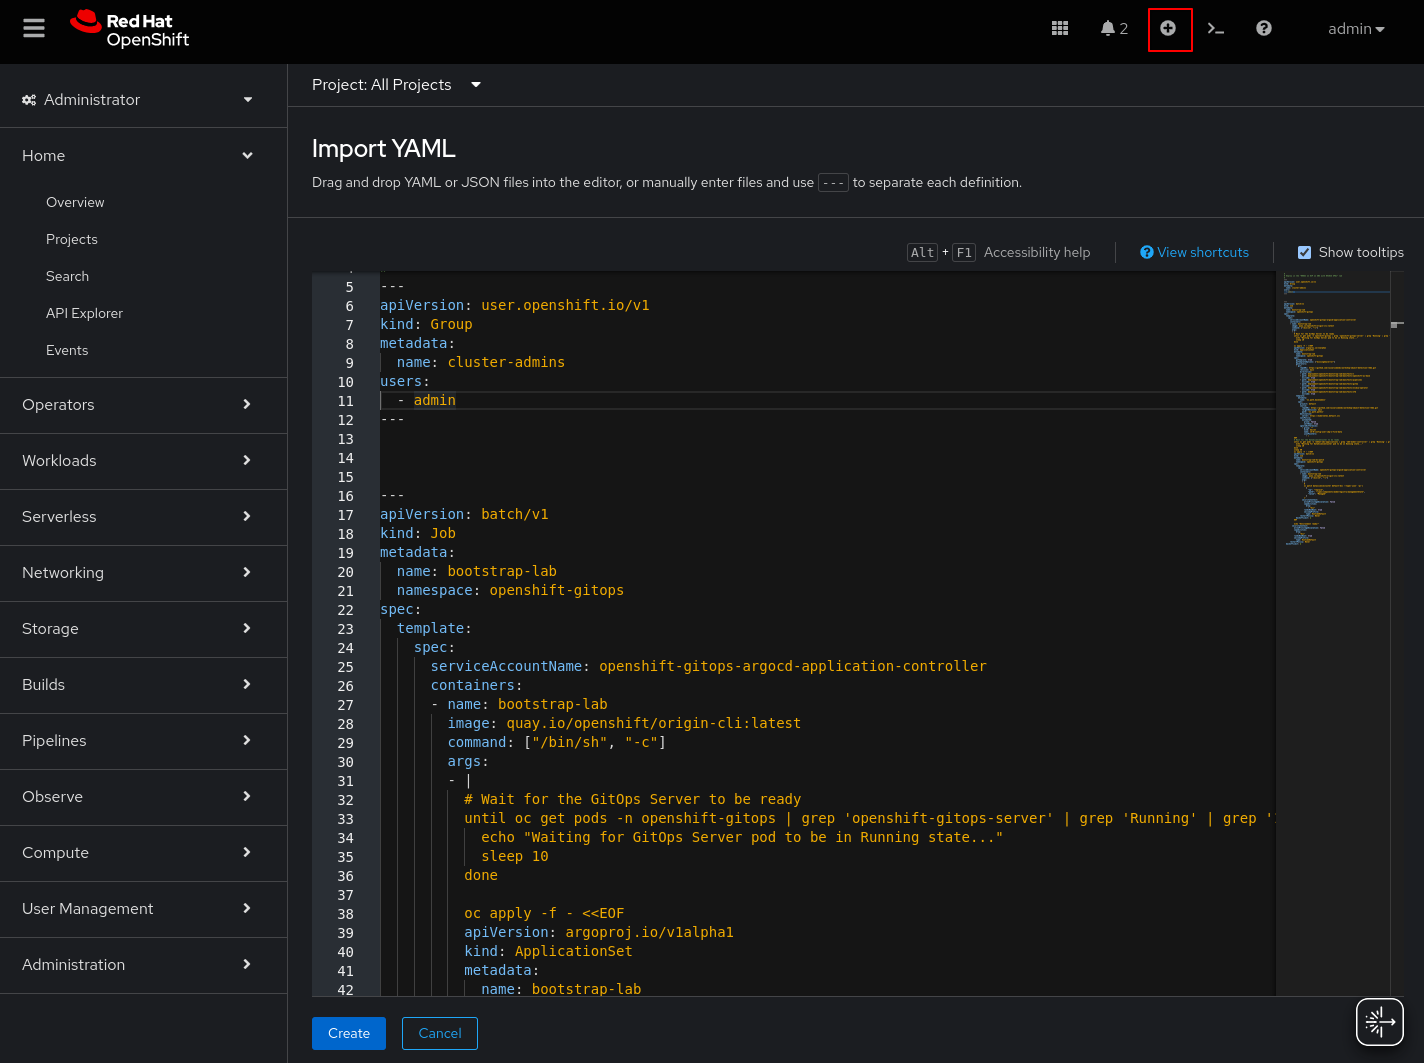Open the API Explorer page
This screenshot has width=1424, height=1063.
point(84,313)
